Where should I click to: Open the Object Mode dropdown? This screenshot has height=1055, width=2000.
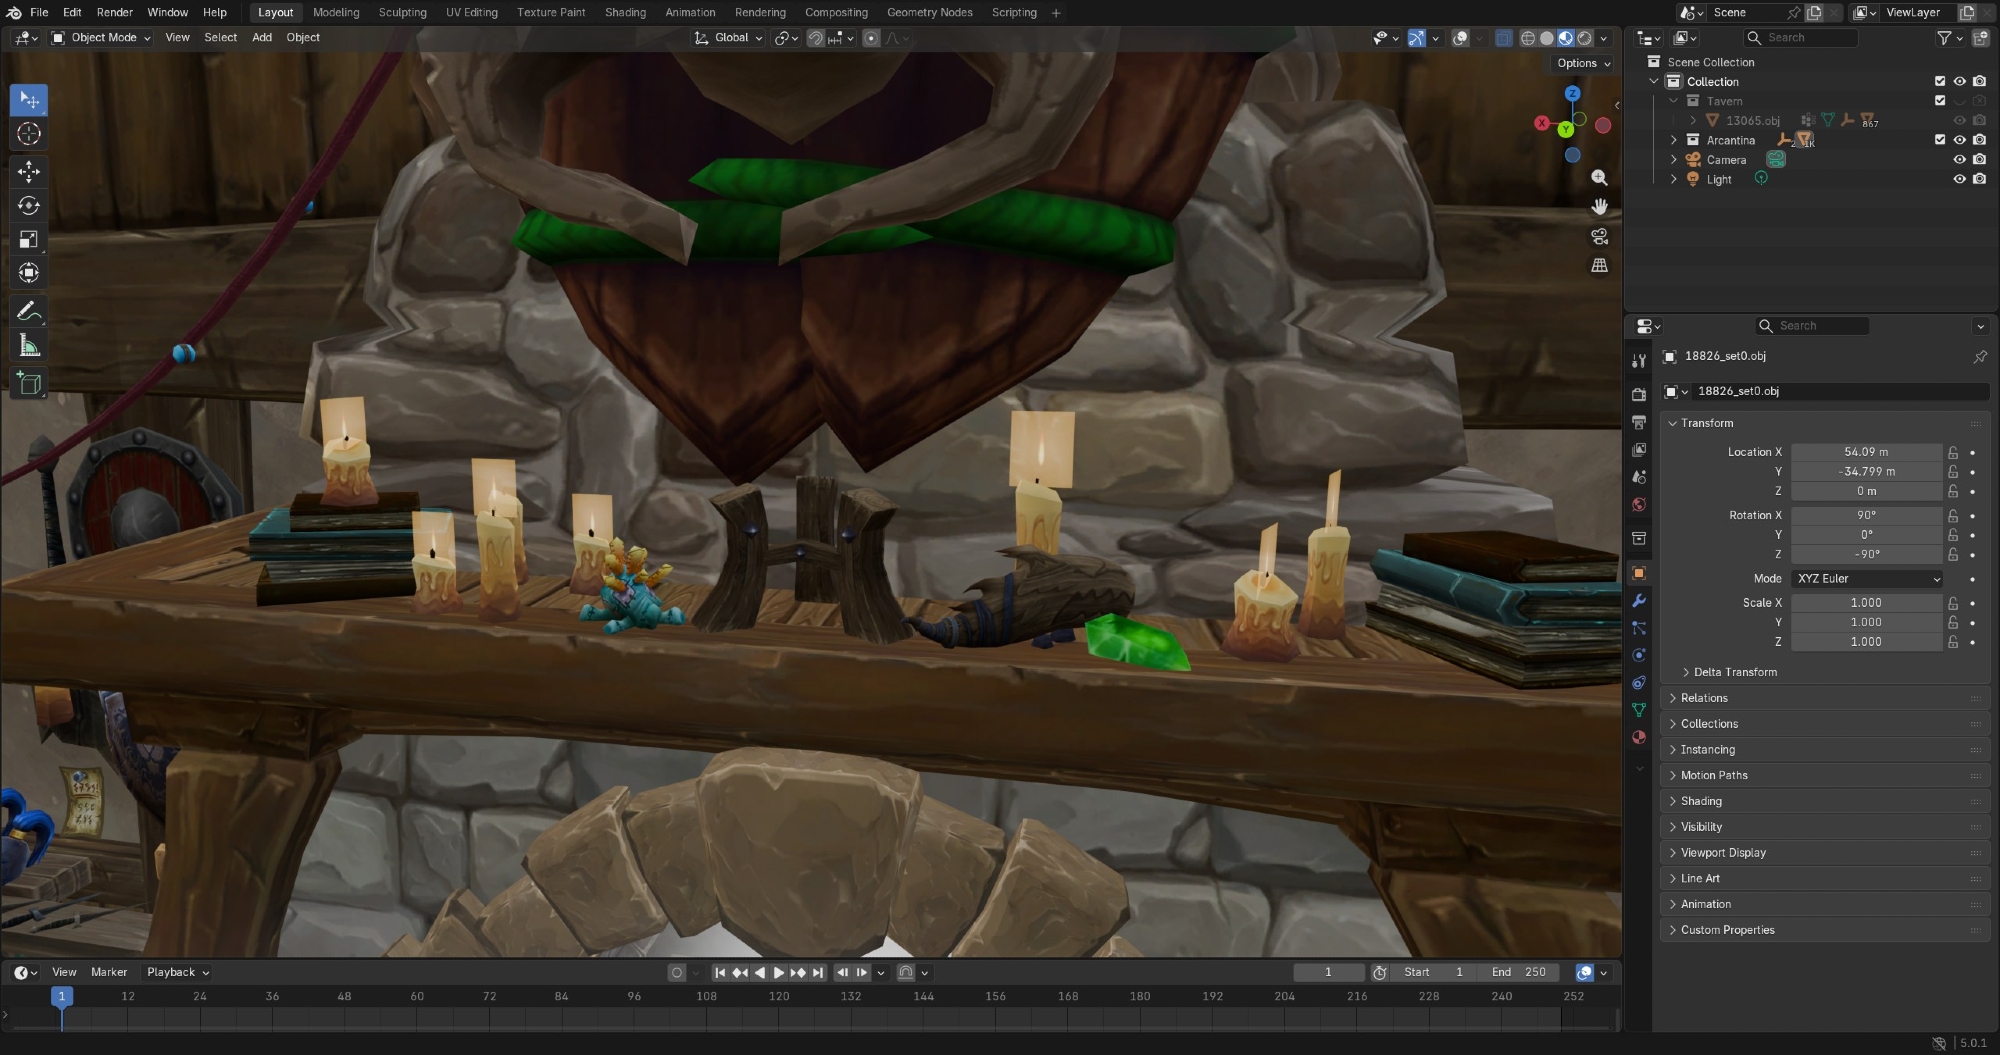click(x=101, y=38)
